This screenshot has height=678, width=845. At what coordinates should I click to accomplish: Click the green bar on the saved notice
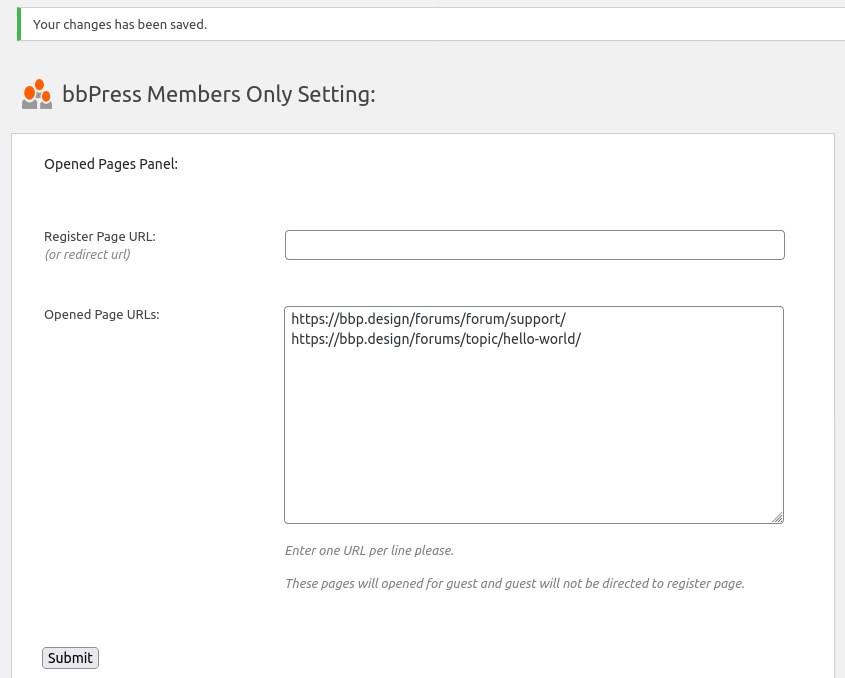click(x=18, y=24)
